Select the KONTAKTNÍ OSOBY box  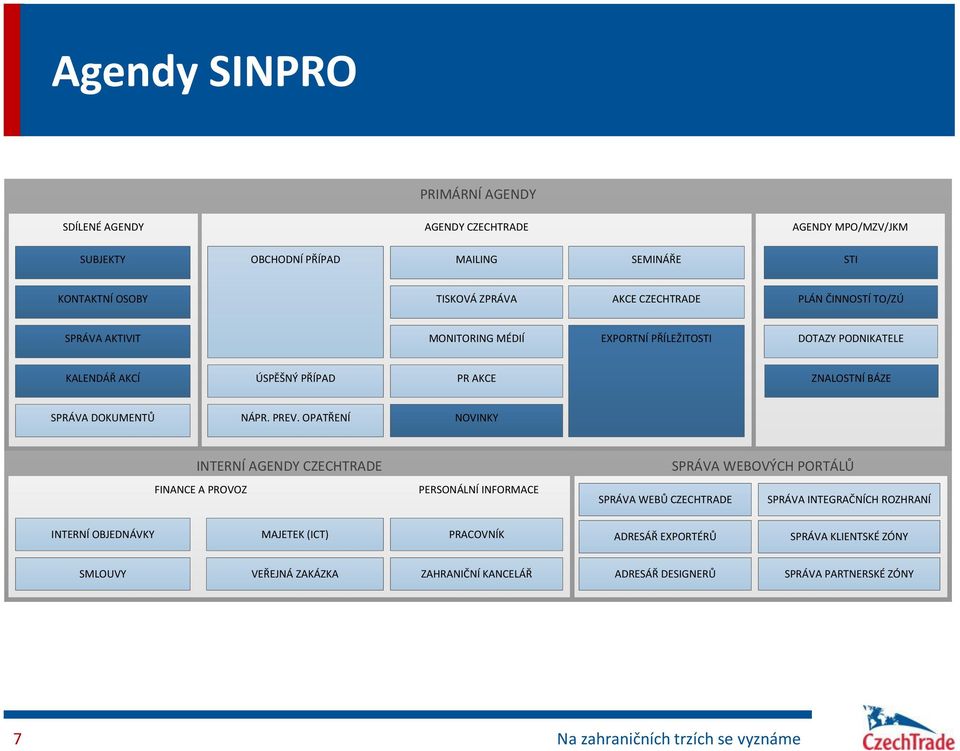tap(103, 301)
